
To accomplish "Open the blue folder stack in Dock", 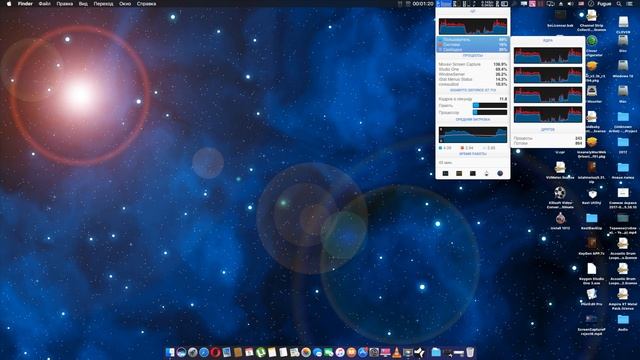I will (436, 352).
